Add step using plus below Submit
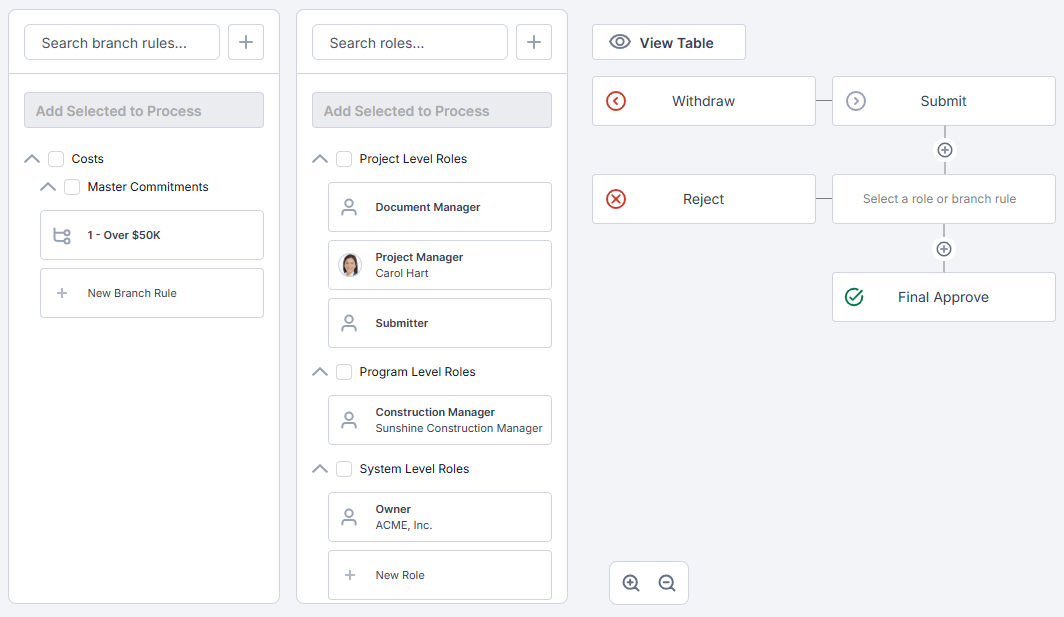This screenshot has width=1064, height=617. (944, 150)
